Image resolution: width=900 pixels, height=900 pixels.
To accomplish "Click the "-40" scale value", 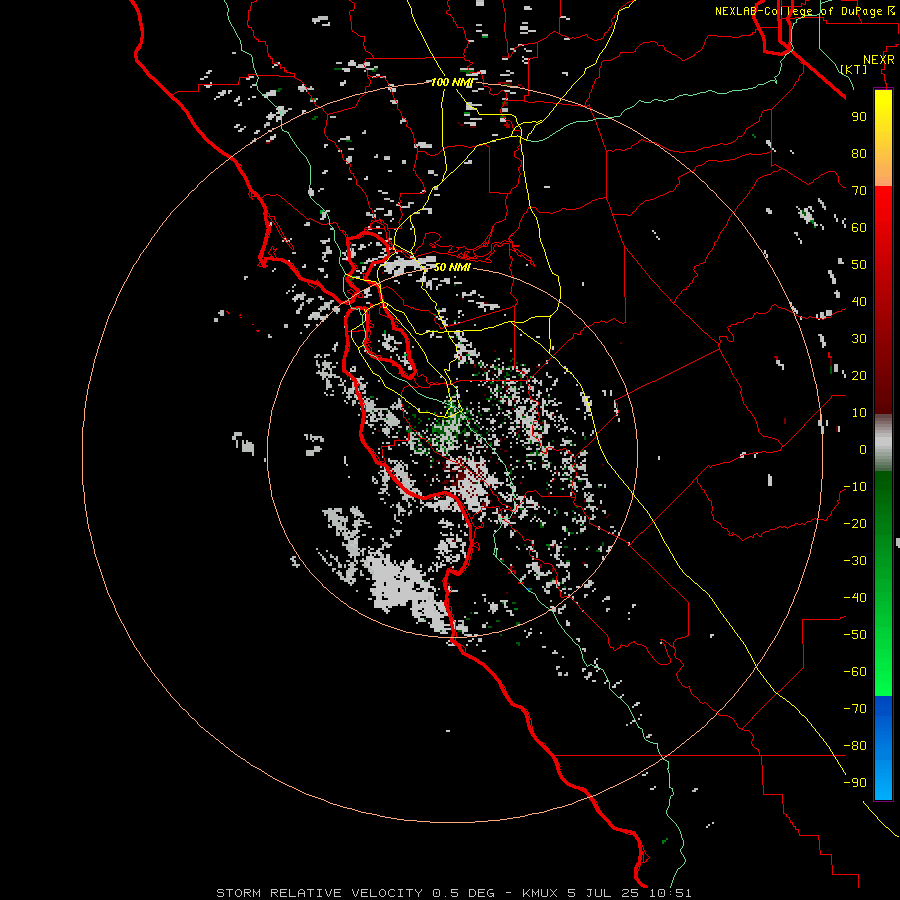I will pos(855,598).
